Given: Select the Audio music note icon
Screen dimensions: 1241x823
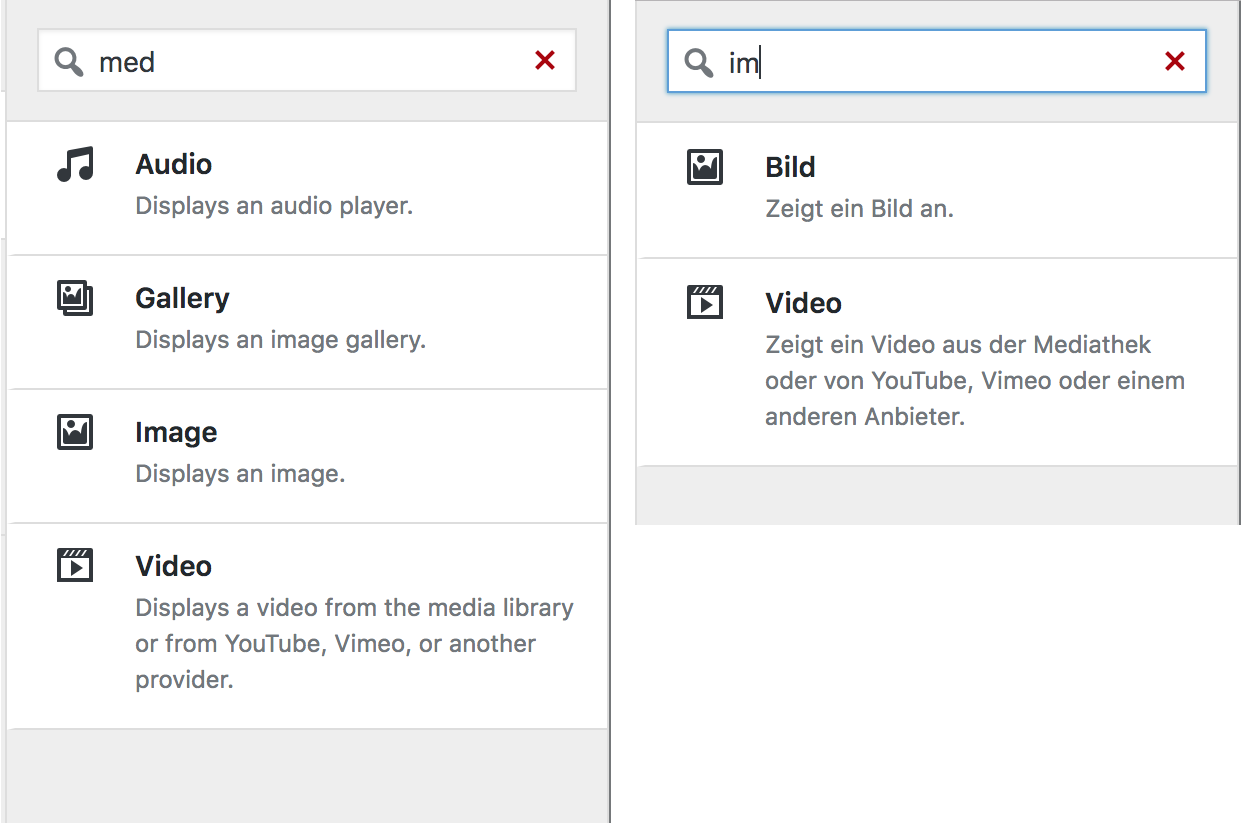Looking at the screenshot, I should [75, 164].
